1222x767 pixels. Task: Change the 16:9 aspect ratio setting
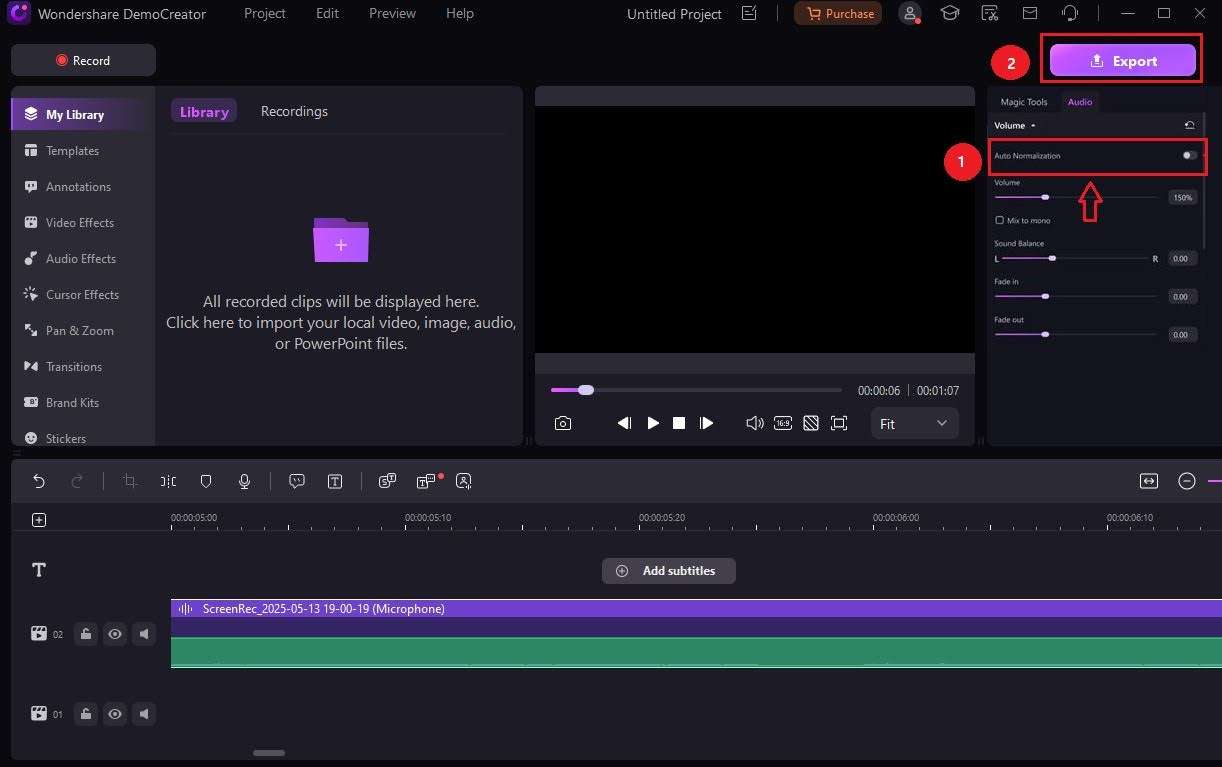click(783, 423)
